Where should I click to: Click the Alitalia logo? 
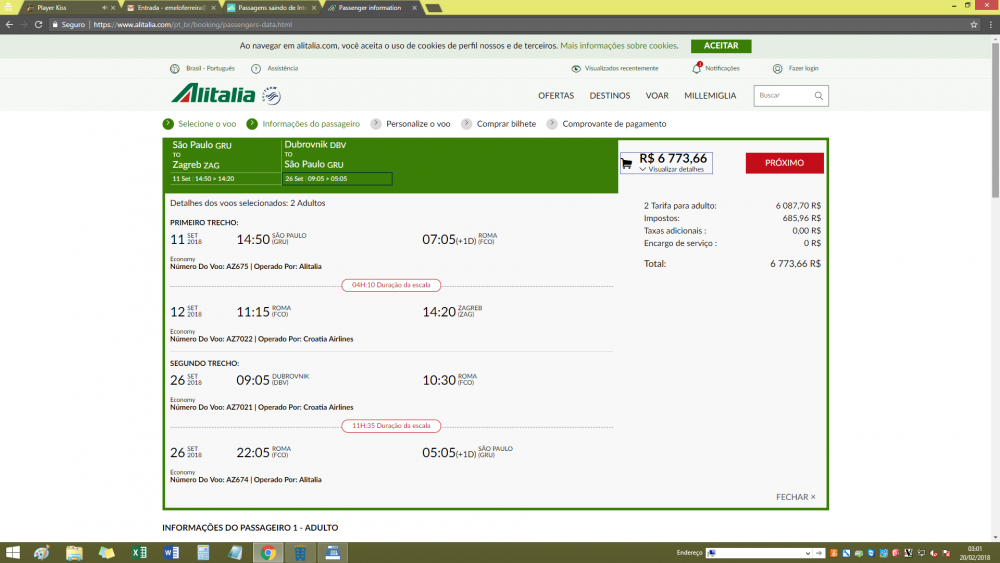point(214,95)
